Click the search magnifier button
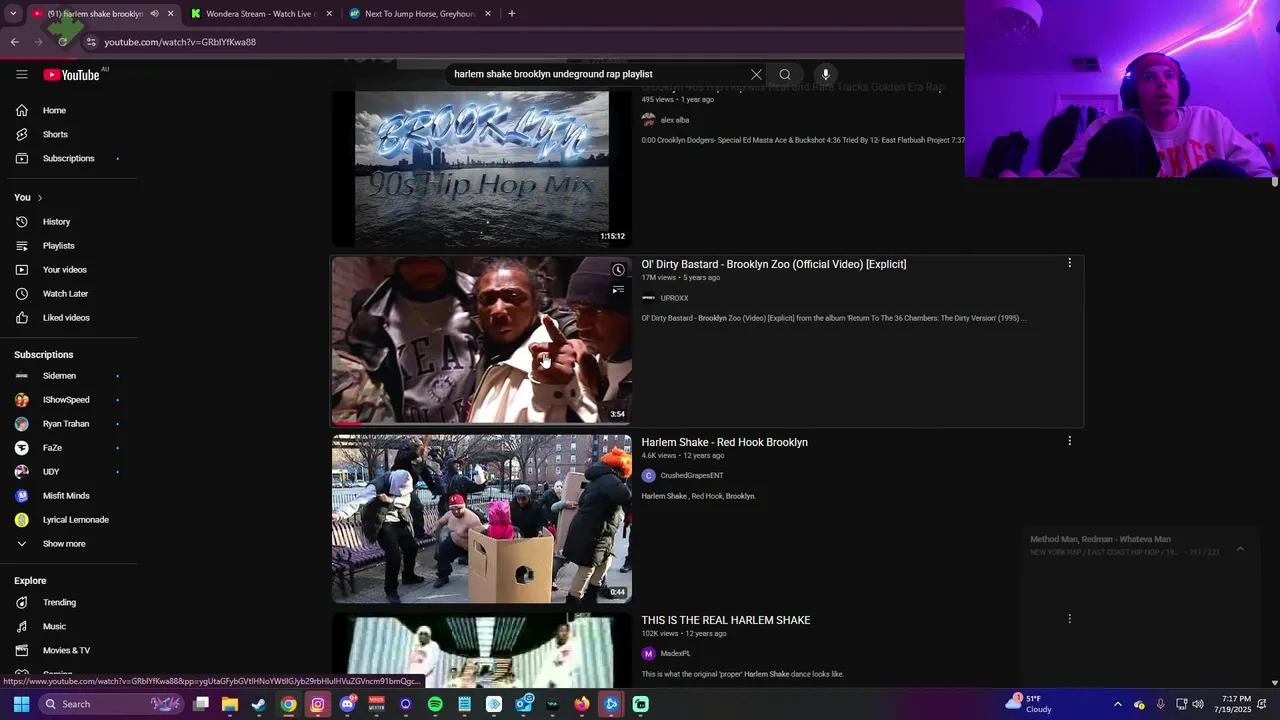Screen dimensions: 1280x720 (x=785, y=74)
